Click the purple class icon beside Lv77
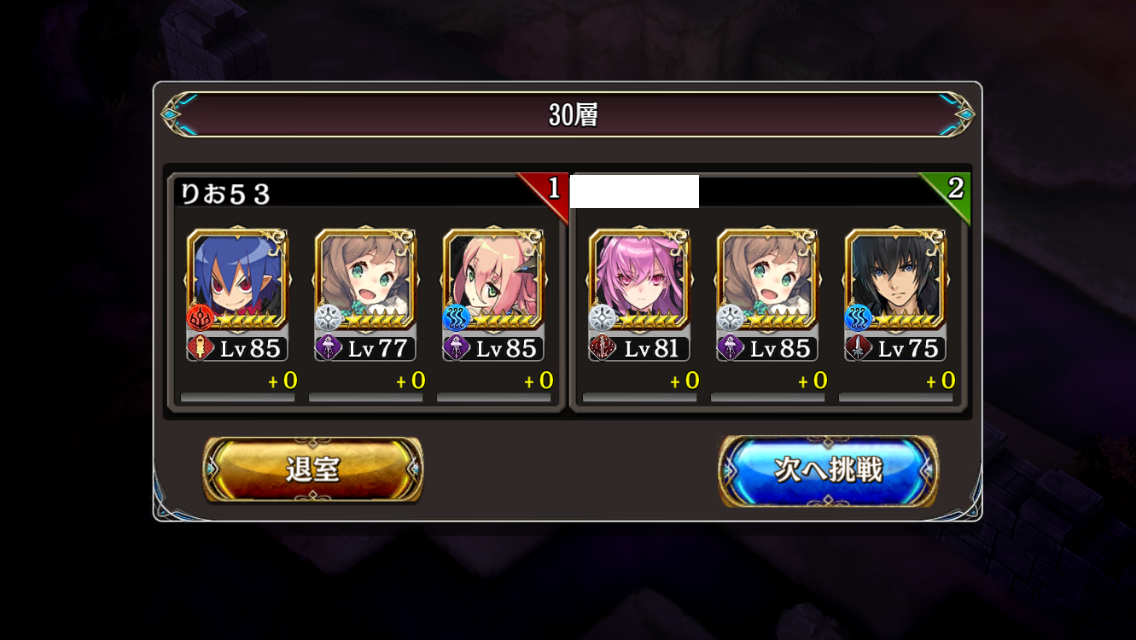This screenshot has width=1136, height=640. coord(328,348)
